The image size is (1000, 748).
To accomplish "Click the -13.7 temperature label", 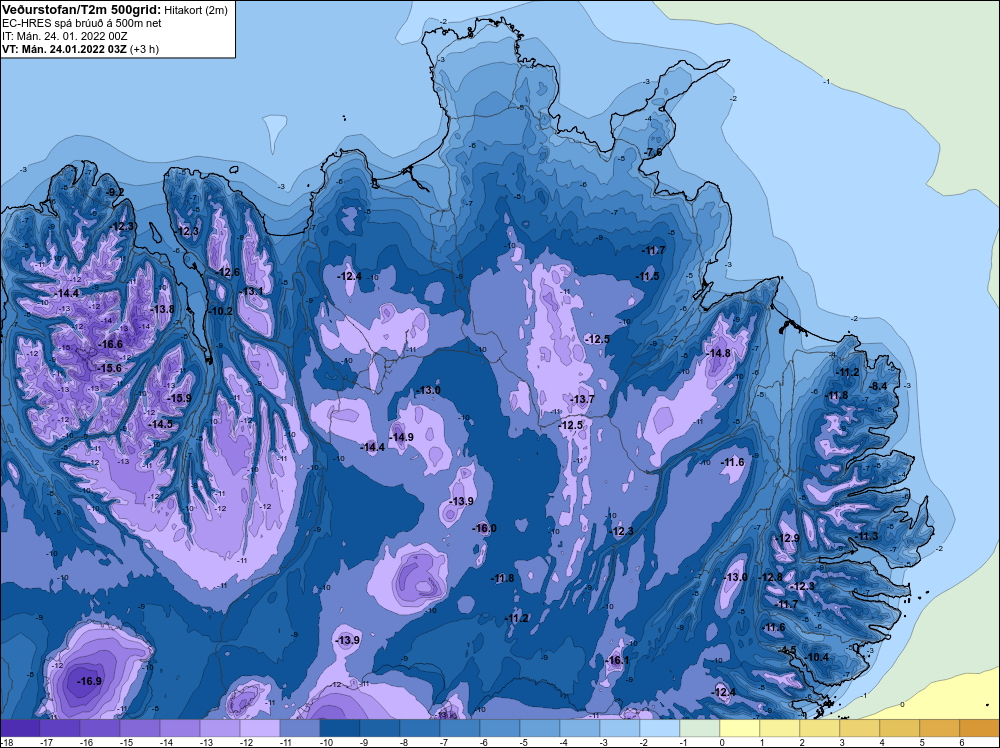I will [x=582, y=400].
